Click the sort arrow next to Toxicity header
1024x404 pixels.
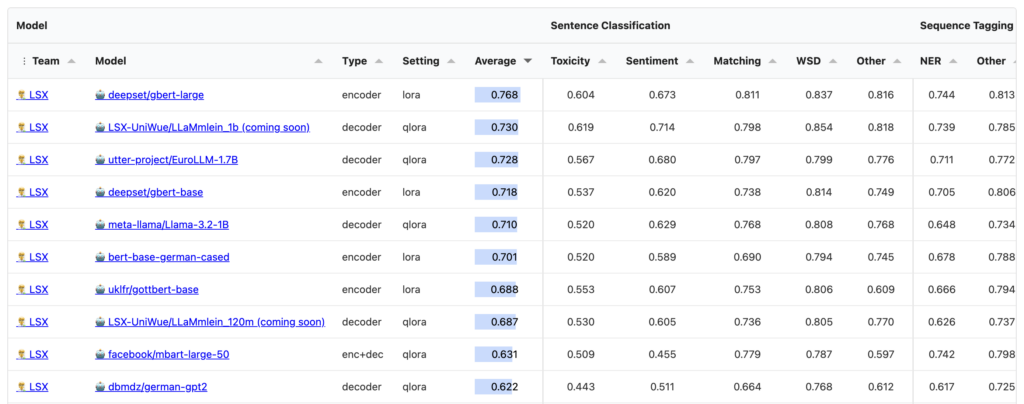603,61
